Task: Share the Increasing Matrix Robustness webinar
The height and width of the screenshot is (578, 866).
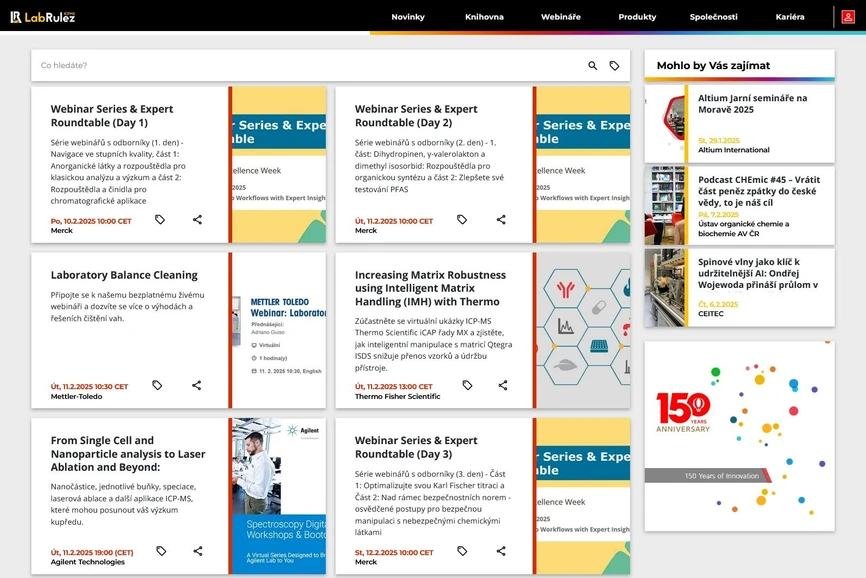Action: [x=502, y=385]
